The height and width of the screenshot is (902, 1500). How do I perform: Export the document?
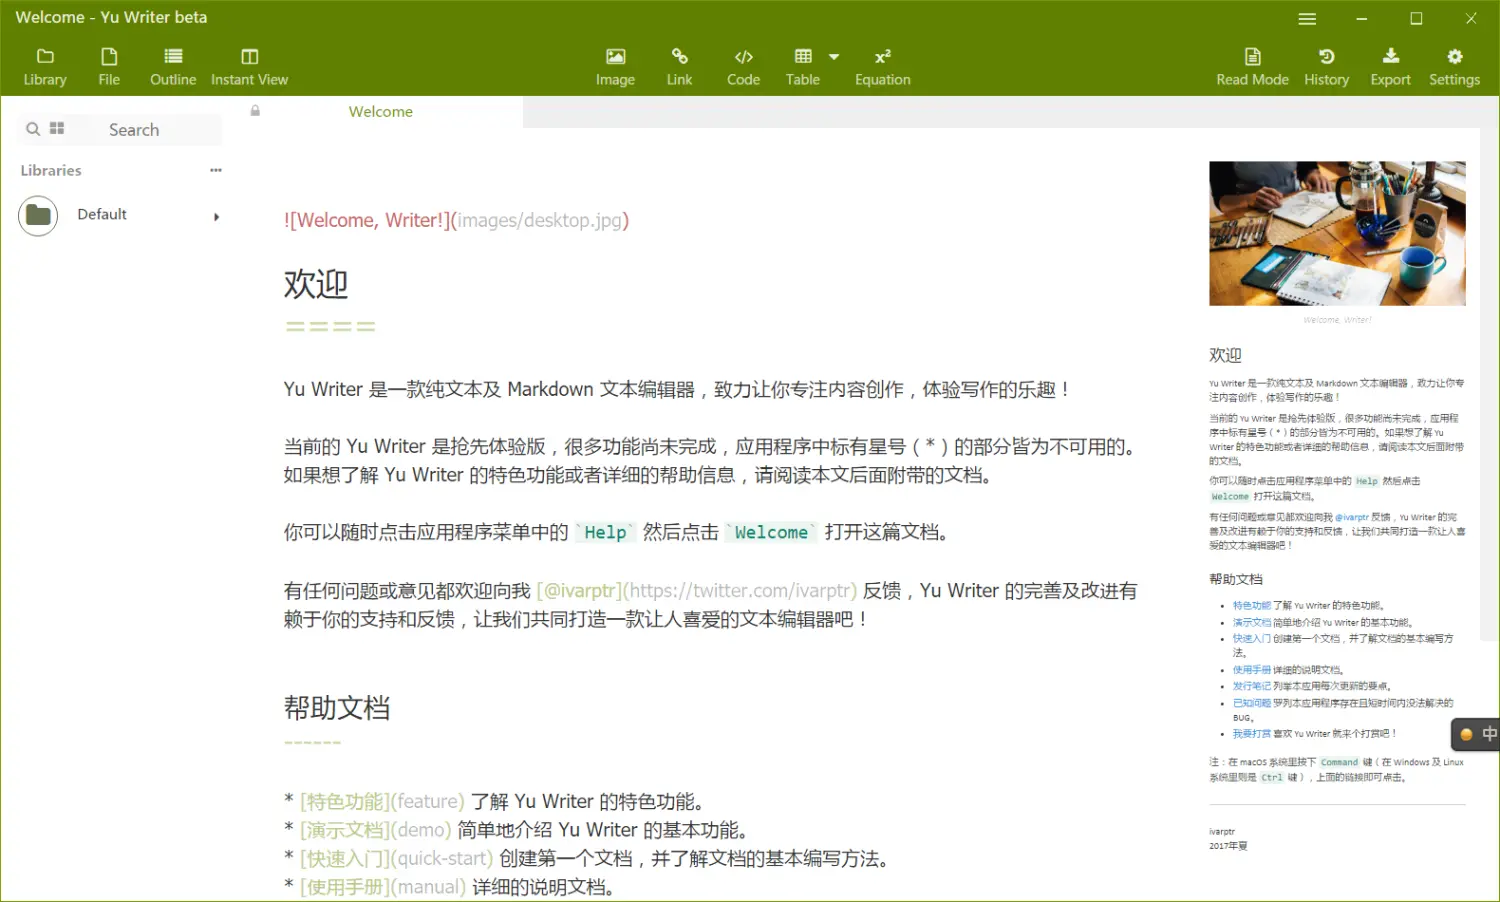(1390, 67)
